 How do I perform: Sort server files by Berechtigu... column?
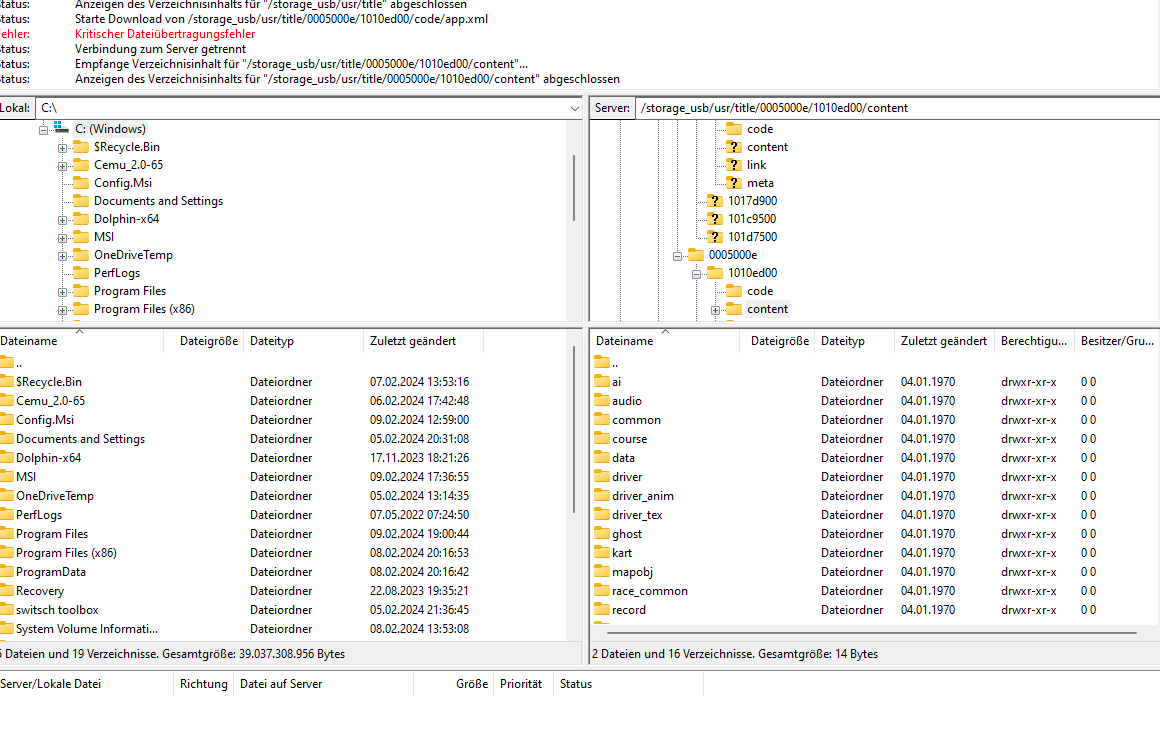(1034, 341)
